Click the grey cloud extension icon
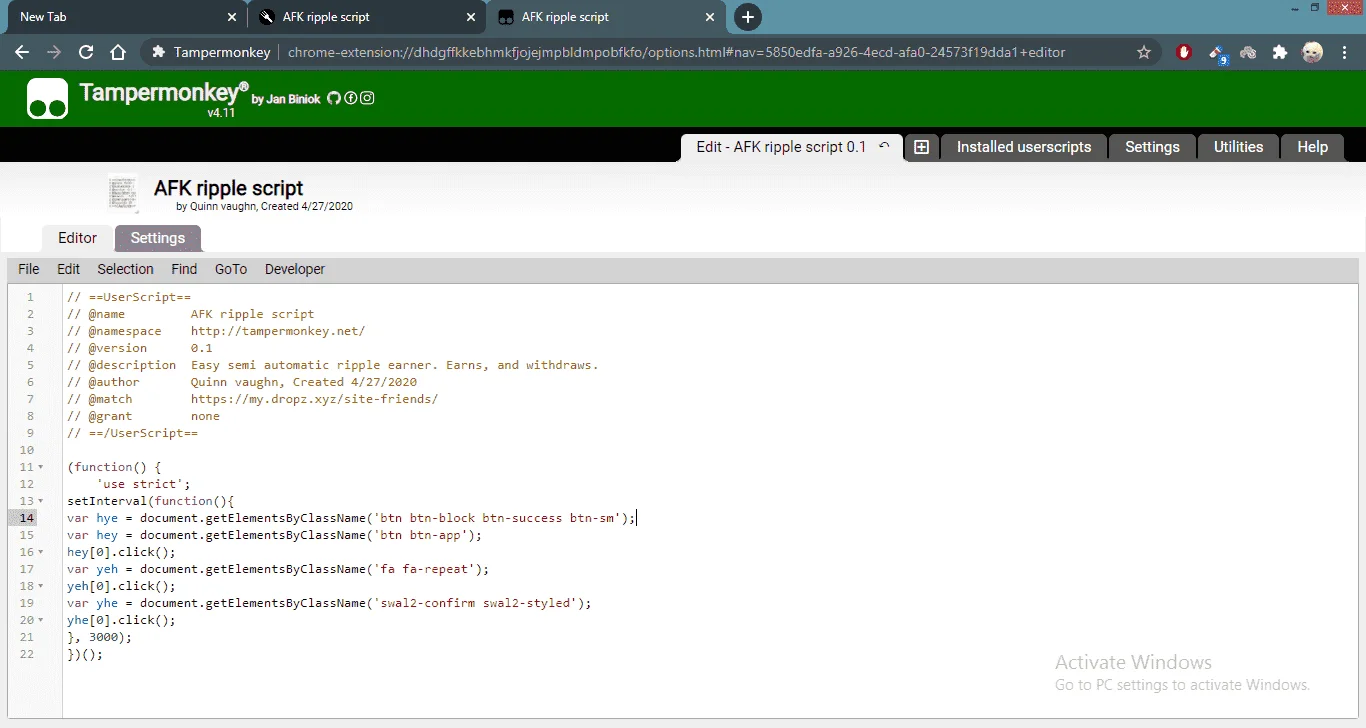 point(1248,52)
